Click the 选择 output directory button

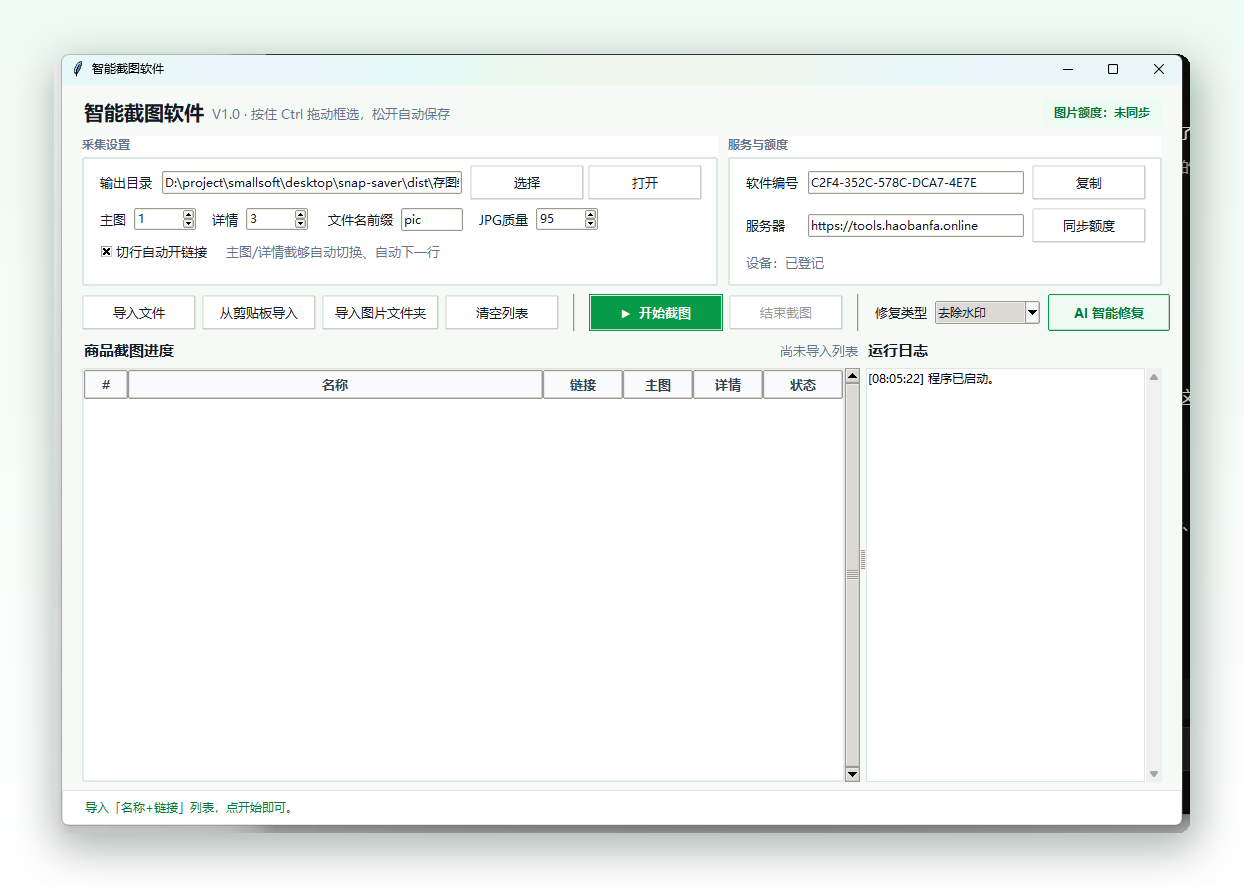point(527,183)
